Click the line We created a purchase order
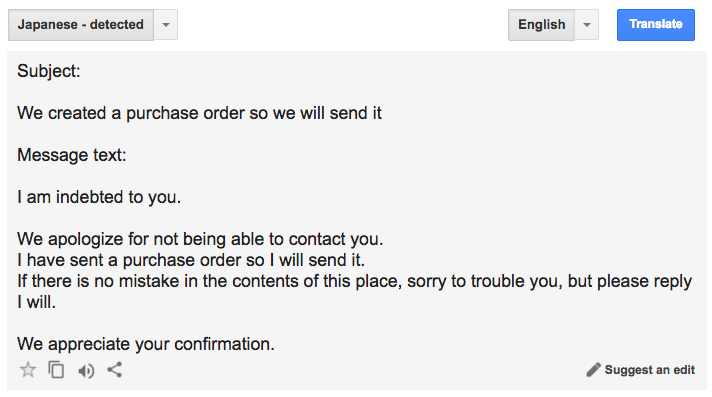 (x=199, y=113)
